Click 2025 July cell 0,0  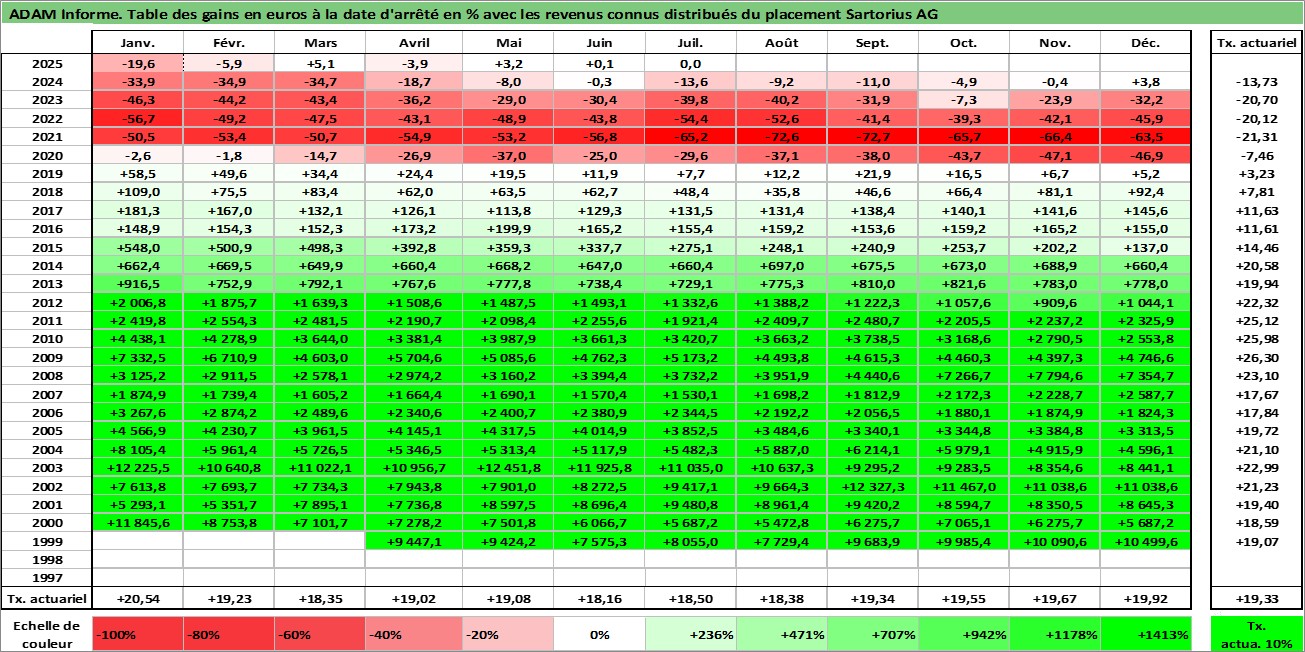pos(690,63)
